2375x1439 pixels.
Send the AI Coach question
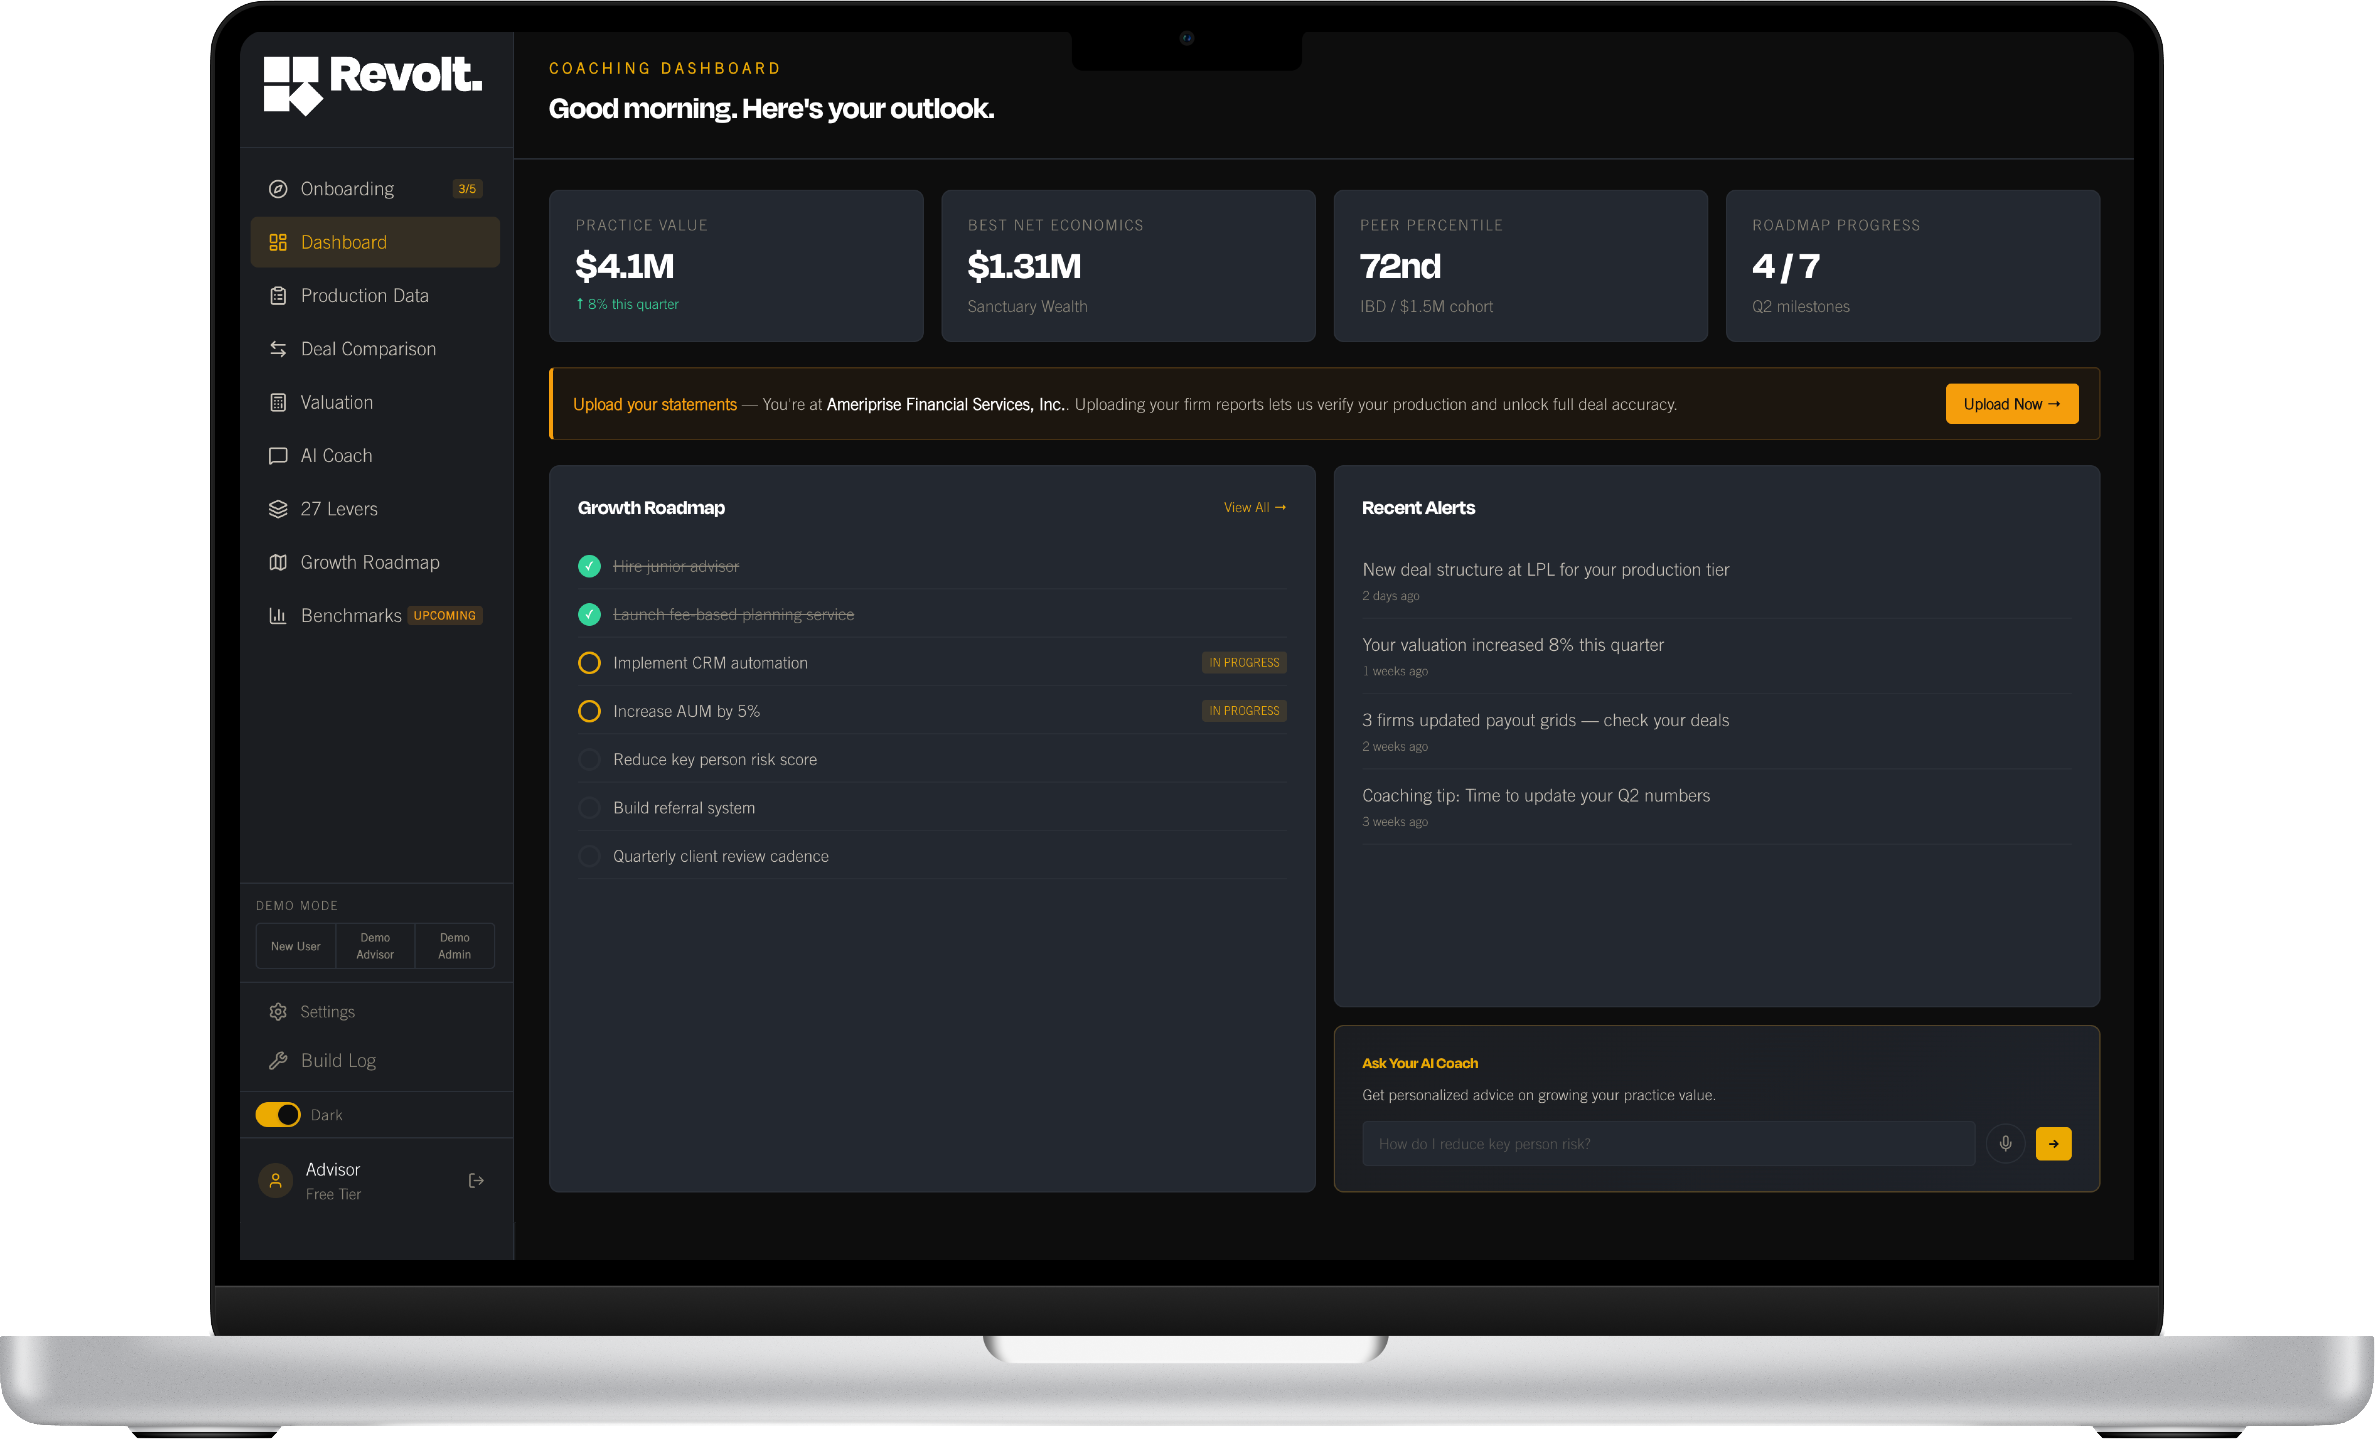click(2053, 1144)
